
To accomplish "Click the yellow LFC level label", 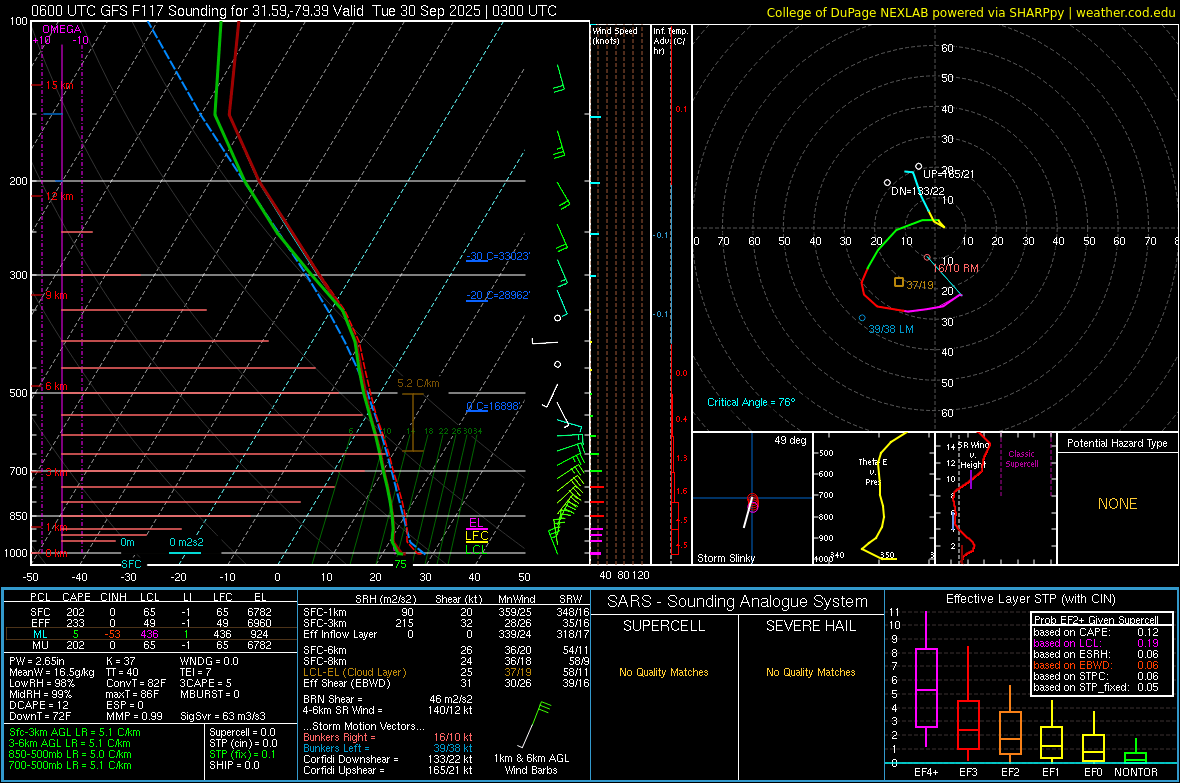I will [476, 535].
